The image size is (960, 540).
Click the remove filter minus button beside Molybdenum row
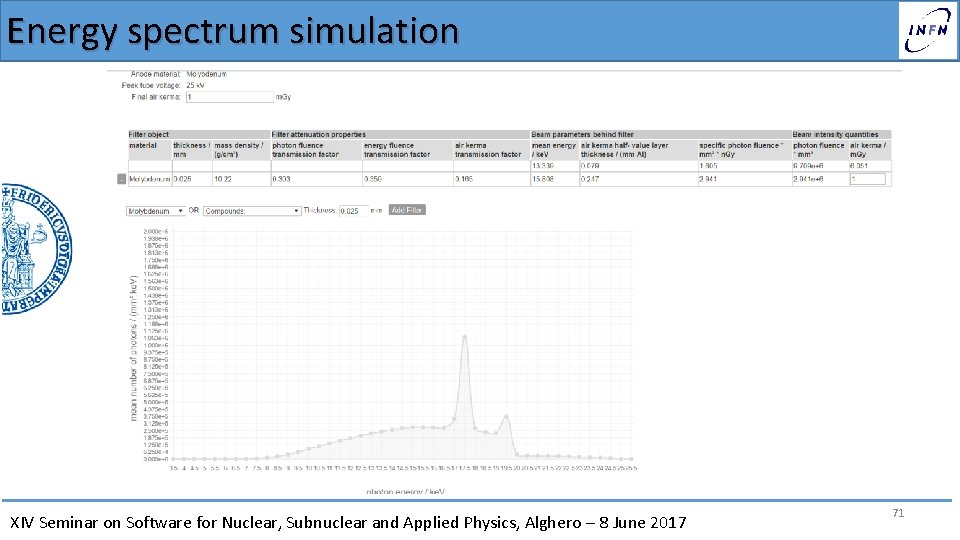coord(121,179)
